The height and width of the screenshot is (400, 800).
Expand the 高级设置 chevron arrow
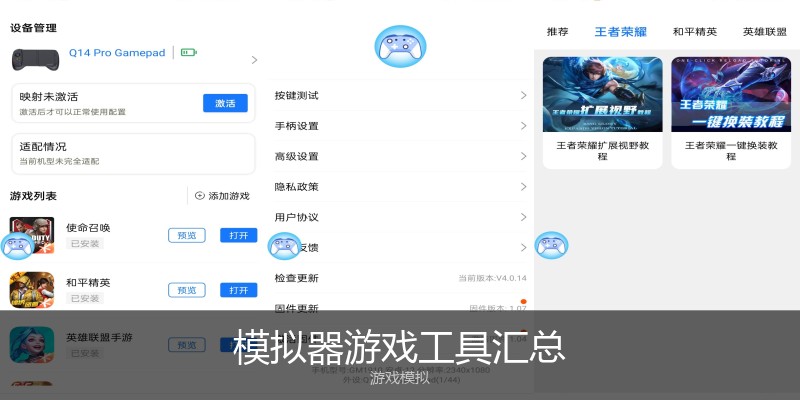tap(523, 156)
